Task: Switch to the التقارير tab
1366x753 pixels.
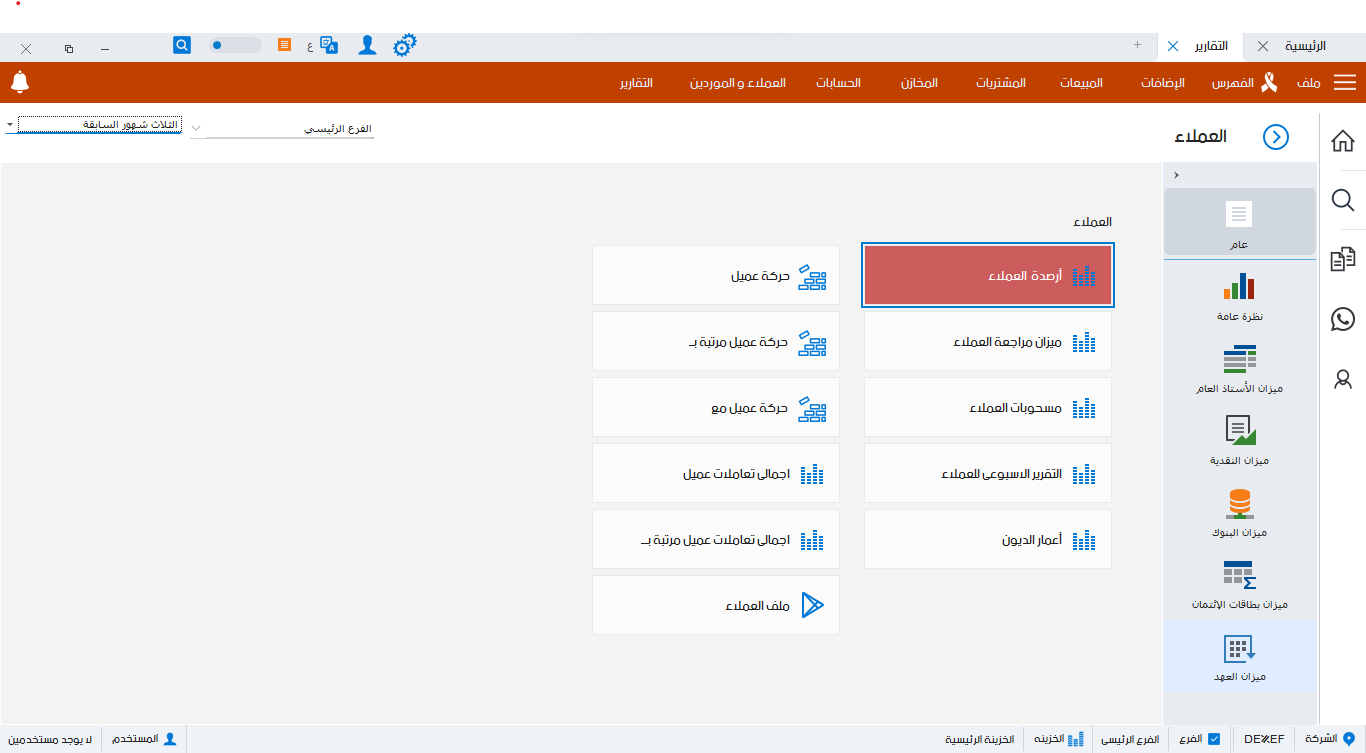Action: tap(1212, 46)
